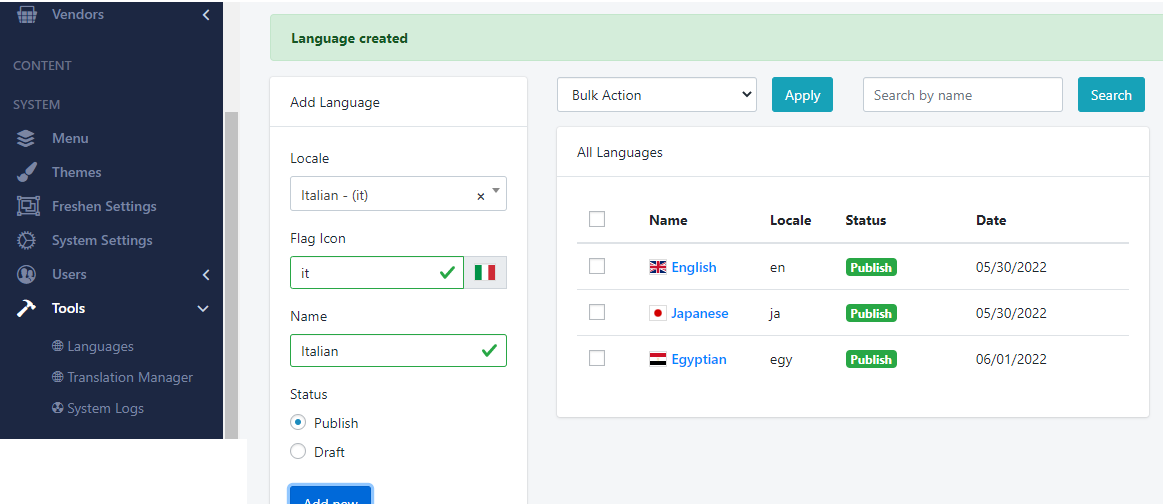
Task: Click the System Settings gear icon
Action: click(x=26, y=240)
